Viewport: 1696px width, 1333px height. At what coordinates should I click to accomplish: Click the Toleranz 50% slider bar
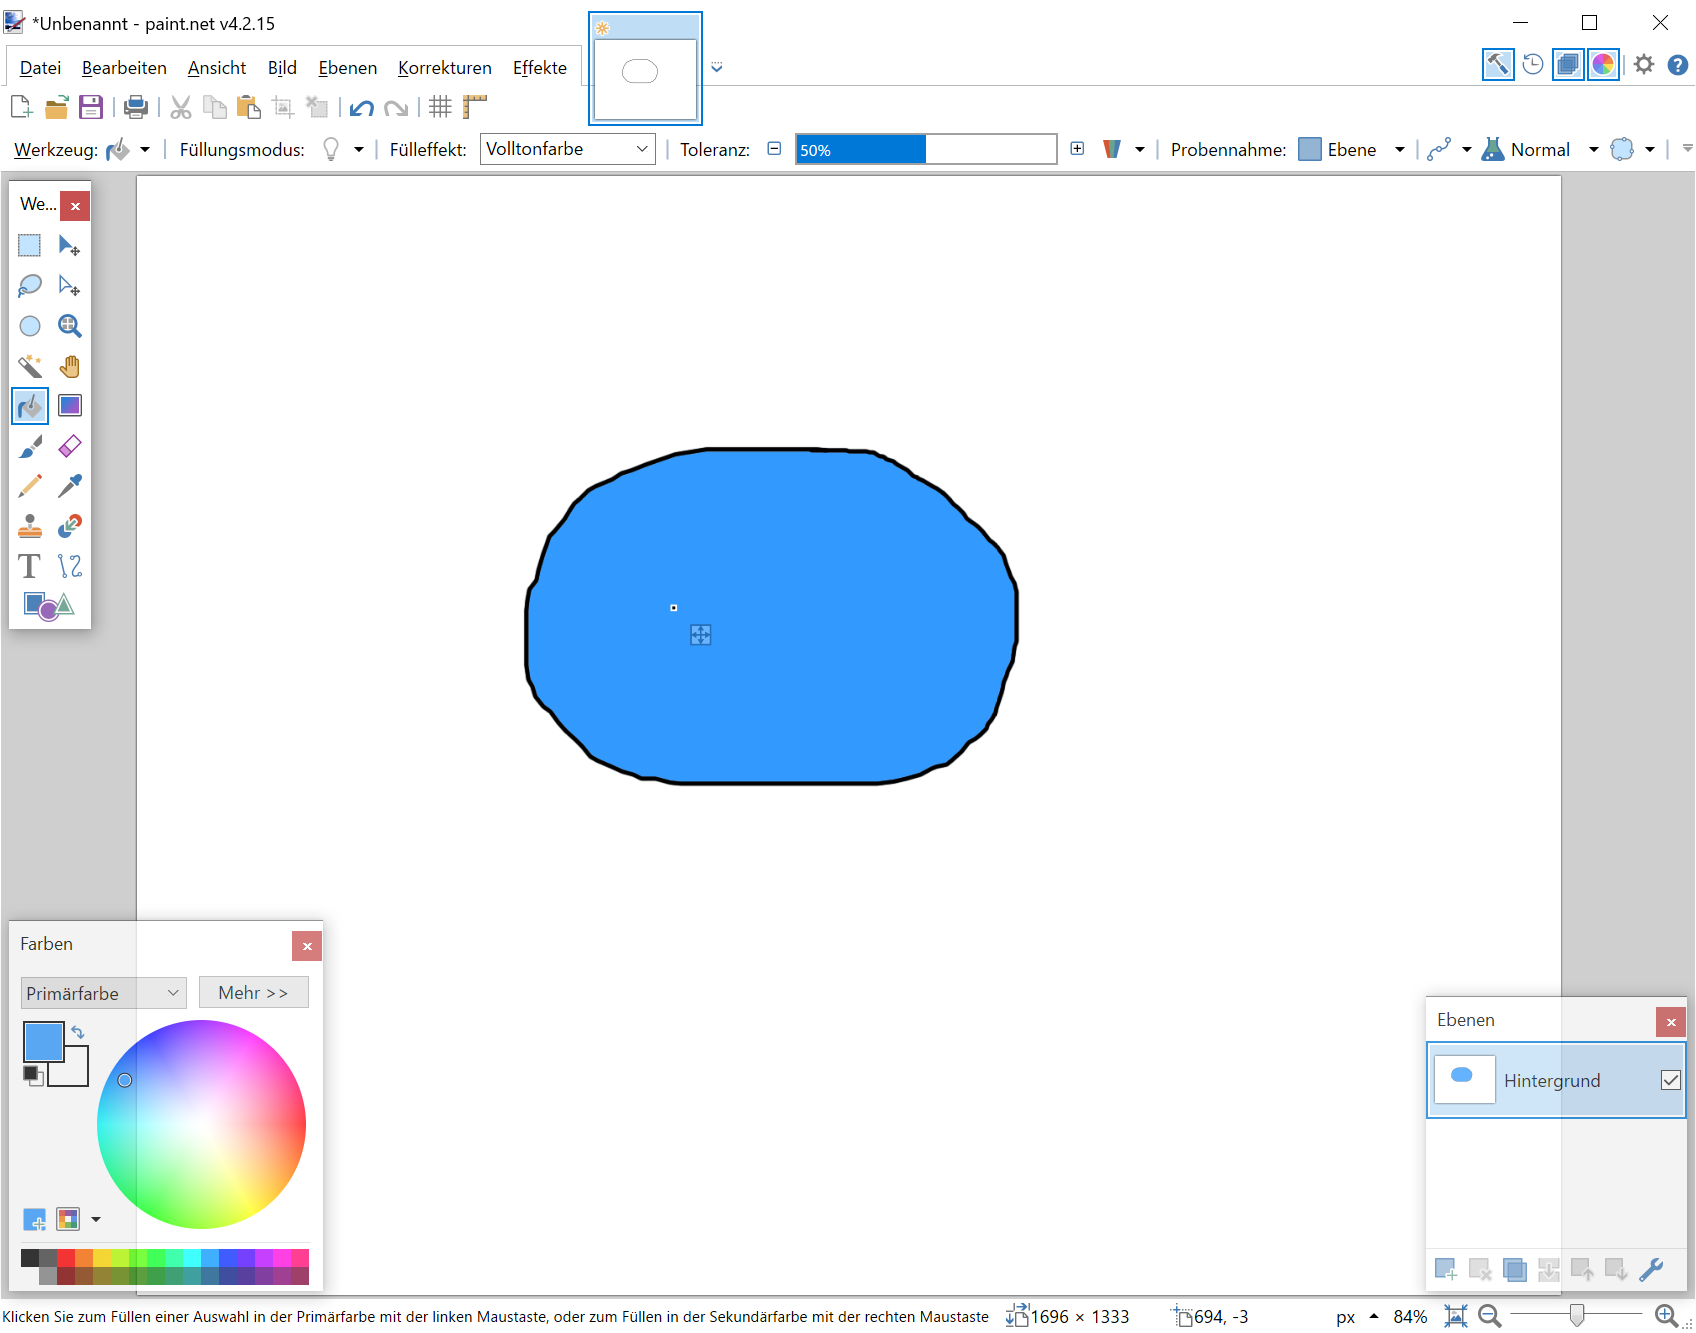[925, 150]
